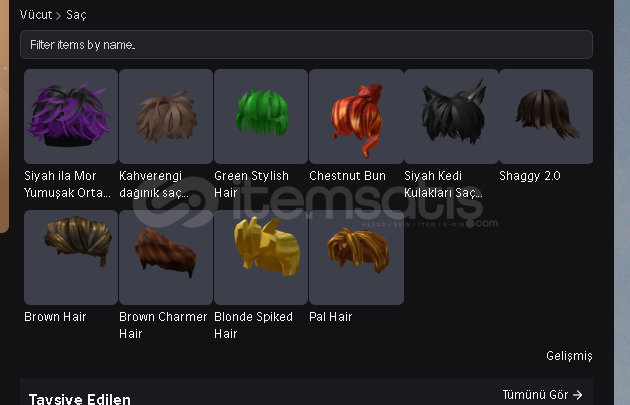Click the Green Stylish Hair name label
The height and width of the screenshot is (405, 630).
click(x=252, y=184)
